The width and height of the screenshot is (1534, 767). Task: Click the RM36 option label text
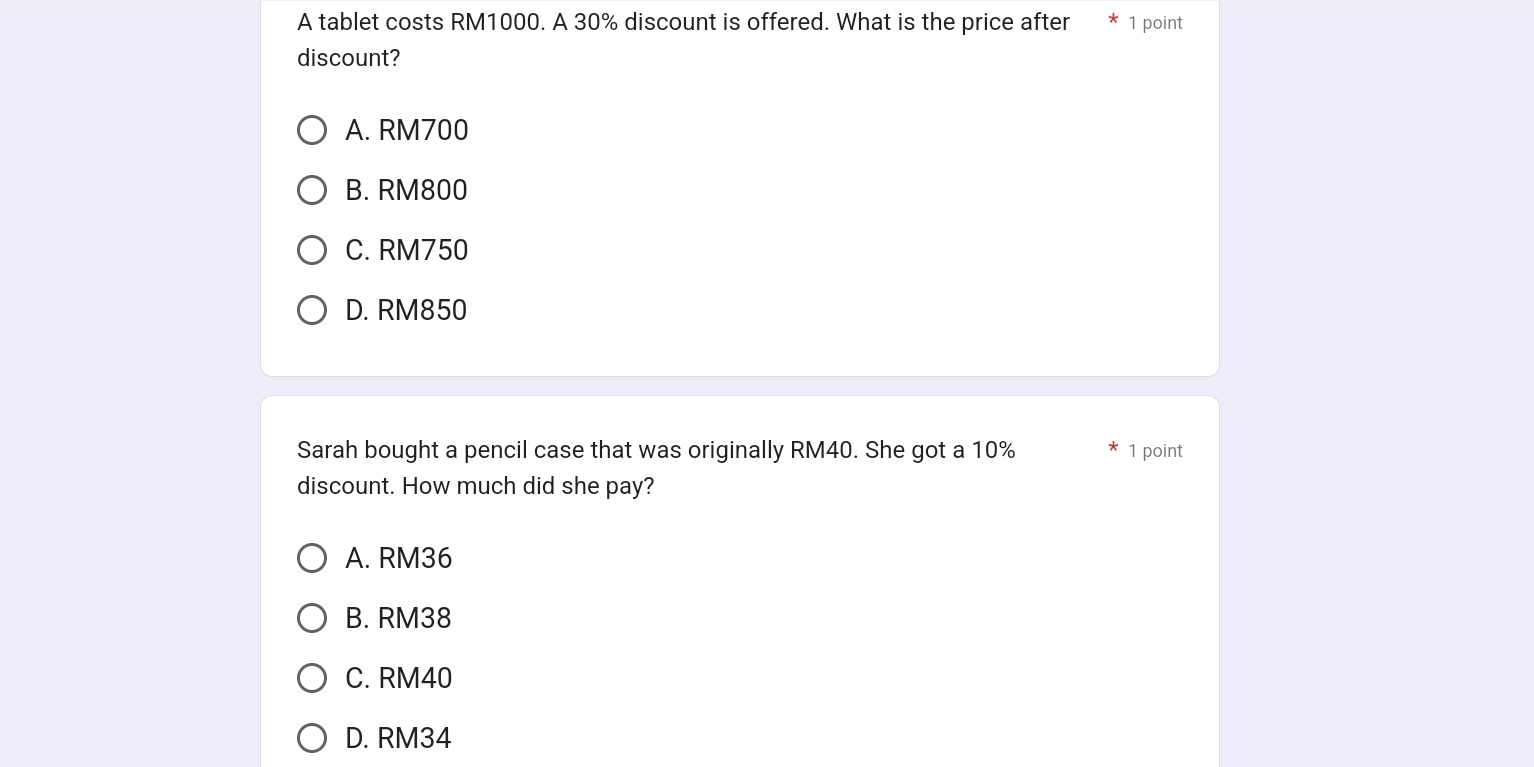click(x=399, y=558)
